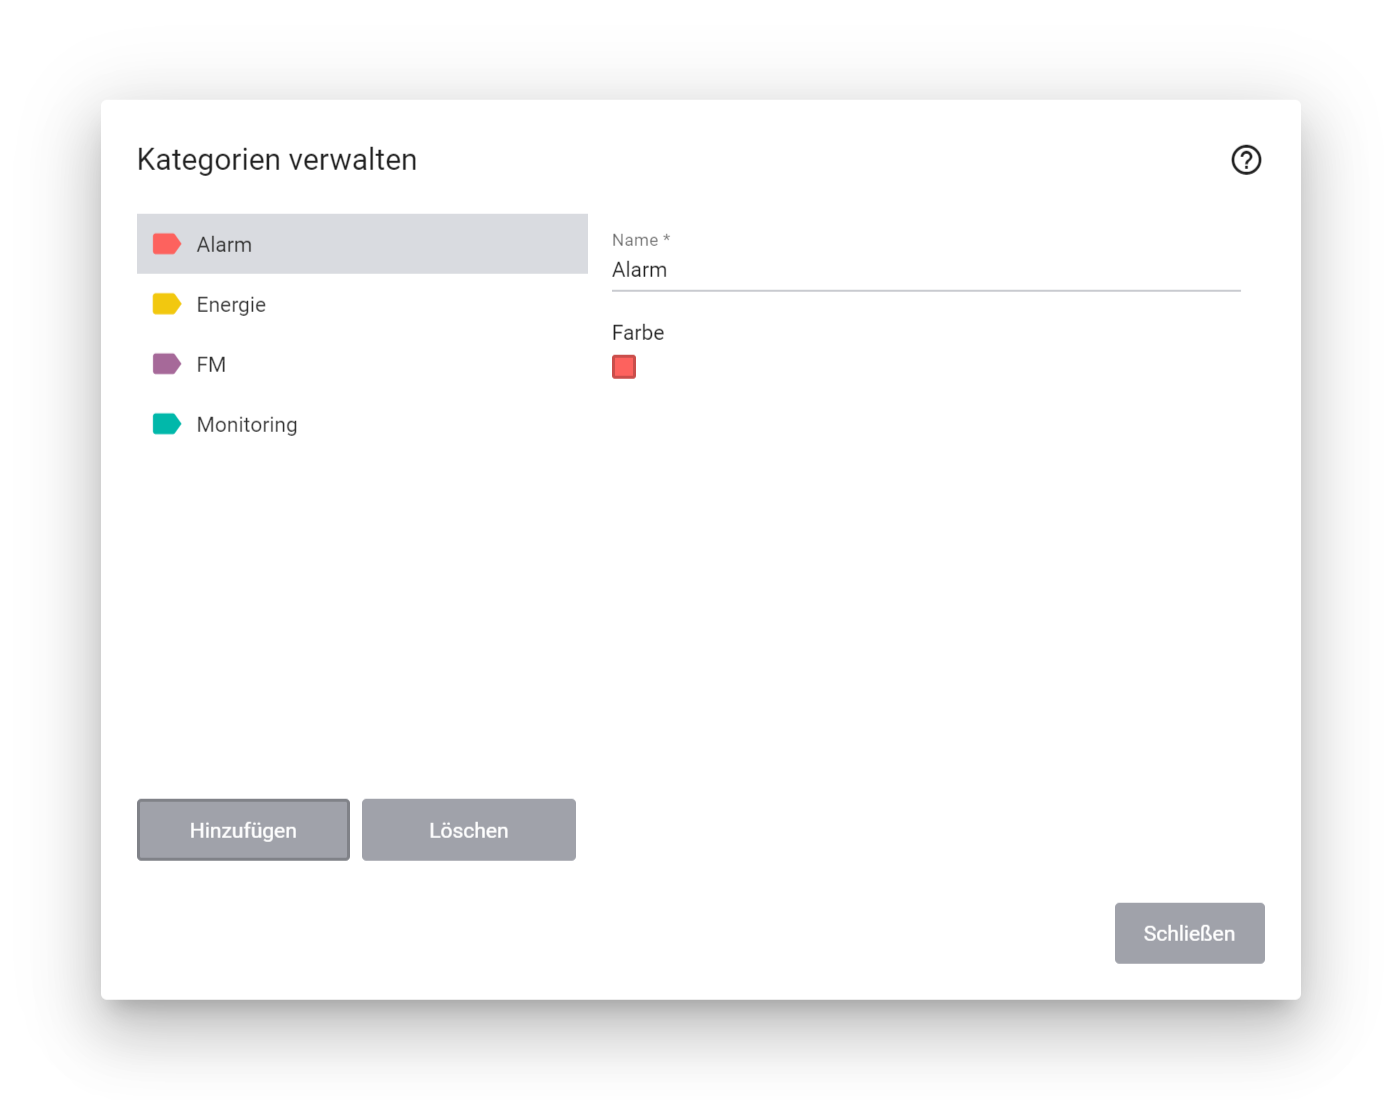The height and width of the screenshot is (1100, 1400).
Task: Close dialog with Schließen button
Action: [1190, 933]
